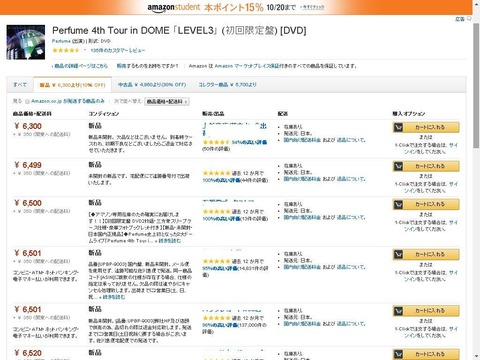This screenshot has height=360, width=480.
Task: Click the 100% rating link in the ¥6,500 row
Action: point(222,219)
